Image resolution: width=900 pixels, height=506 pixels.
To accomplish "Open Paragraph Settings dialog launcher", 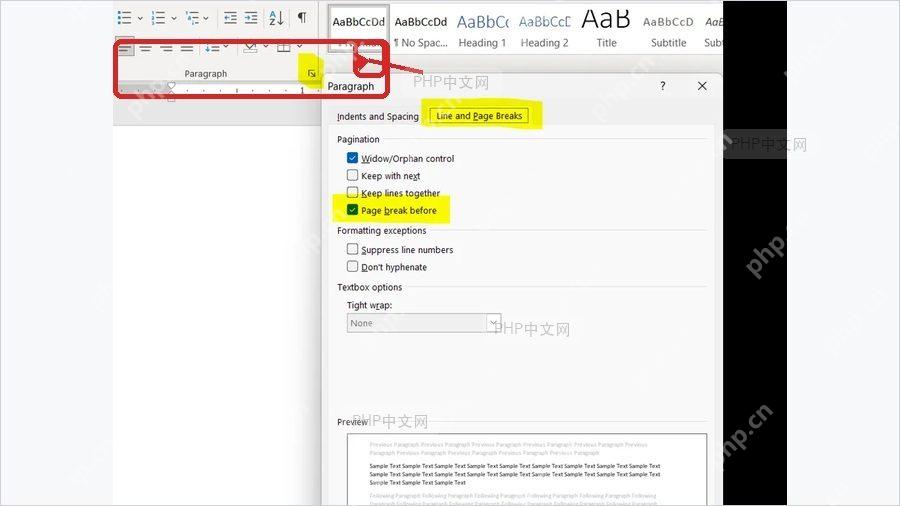I will coord(311,73).
